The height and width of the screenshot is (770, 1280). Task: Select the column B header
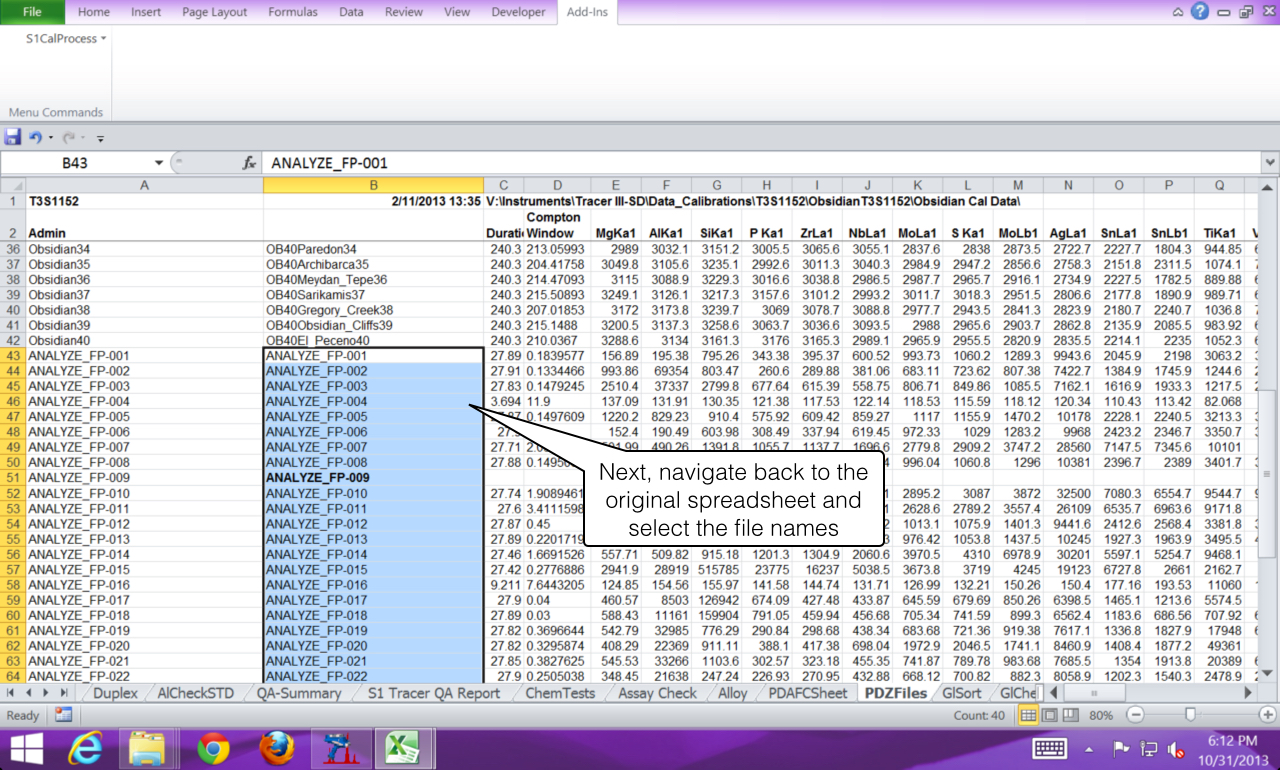coord(373,185)
